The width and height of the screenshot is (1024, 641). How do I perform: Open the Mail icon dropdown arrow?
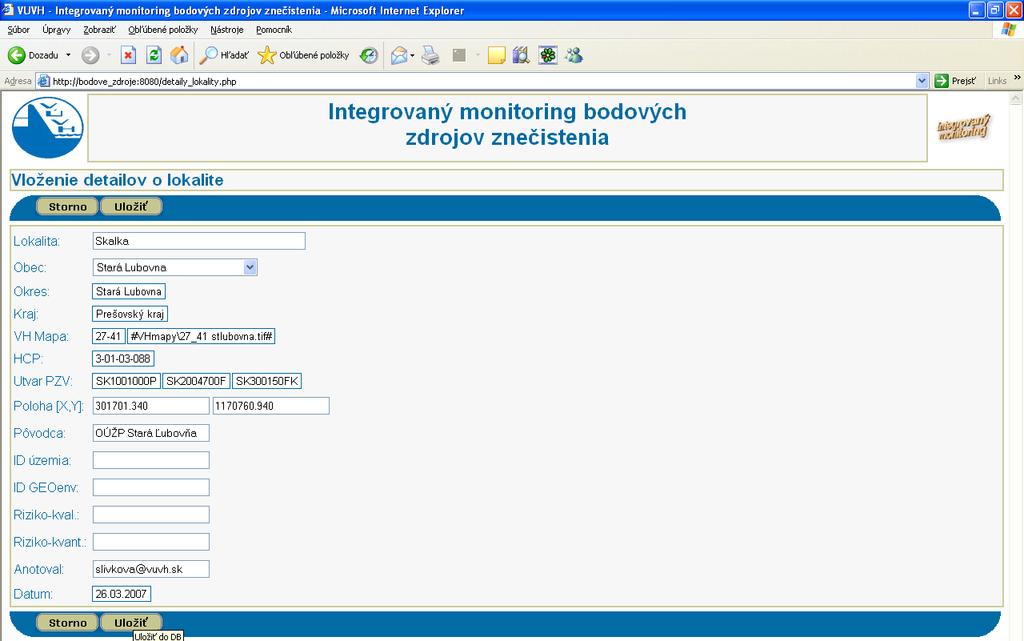[x=412, y=56]
